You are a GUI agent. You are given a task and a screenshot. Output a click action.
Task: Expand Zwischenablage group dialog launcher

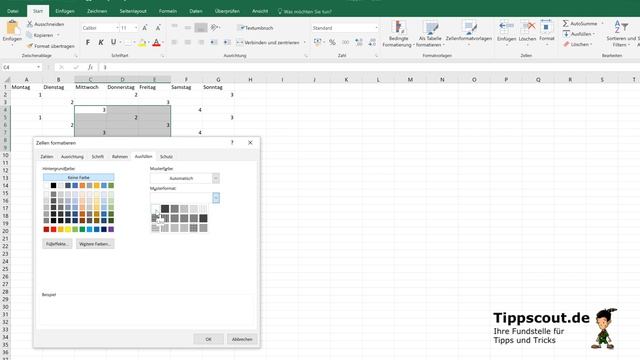click(76, 56)
